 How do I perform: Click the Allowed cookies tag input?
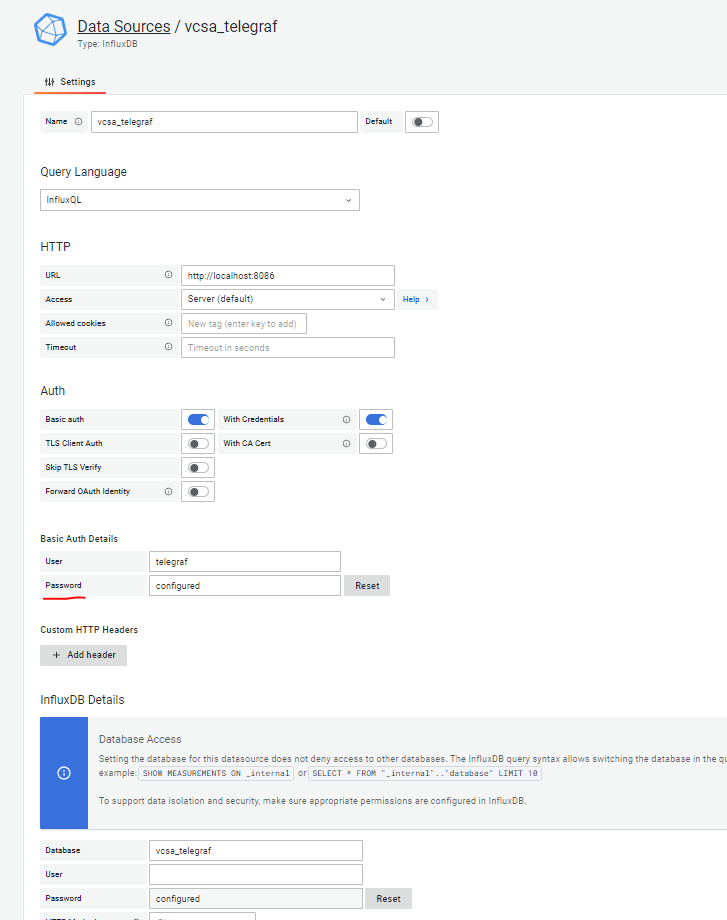[244, 323]
